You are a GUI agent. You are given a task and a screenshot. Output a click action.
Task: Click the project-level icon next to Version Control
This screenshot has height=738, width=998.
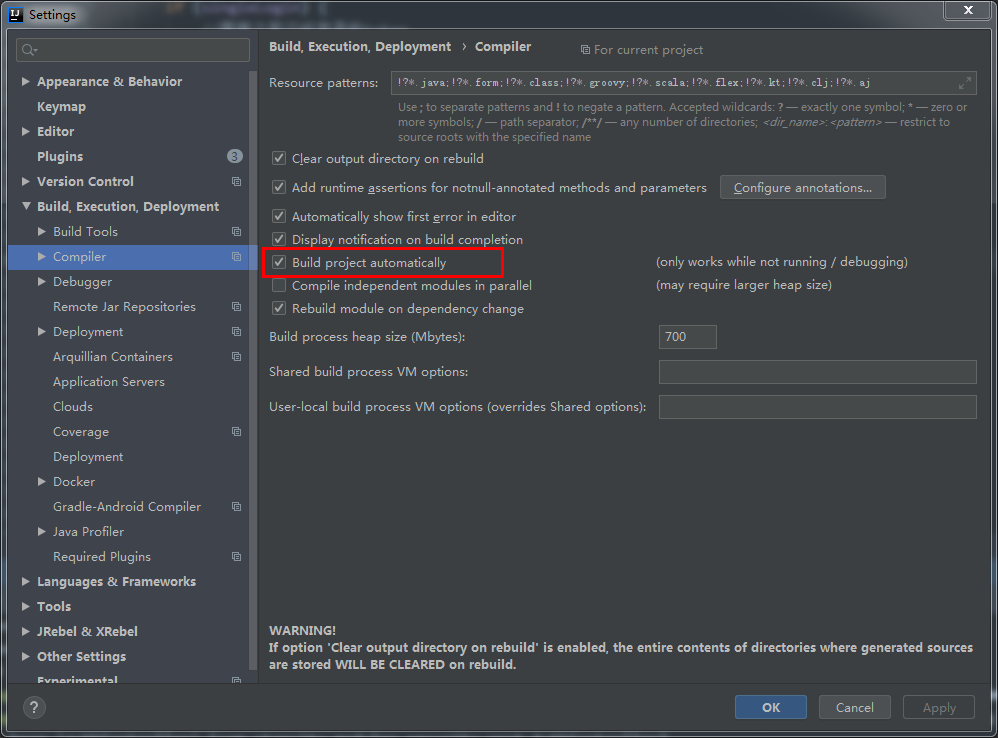[x=236, y=181]
